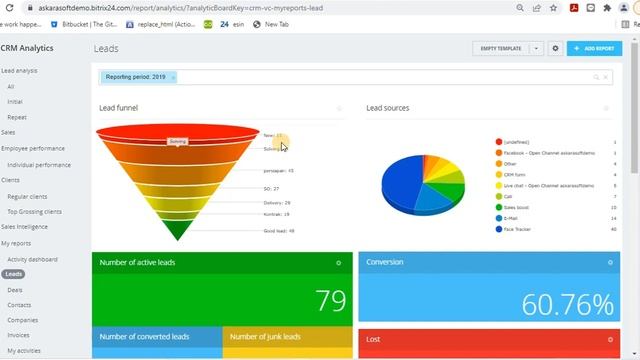Open Employee performance section

coord(33,148)
